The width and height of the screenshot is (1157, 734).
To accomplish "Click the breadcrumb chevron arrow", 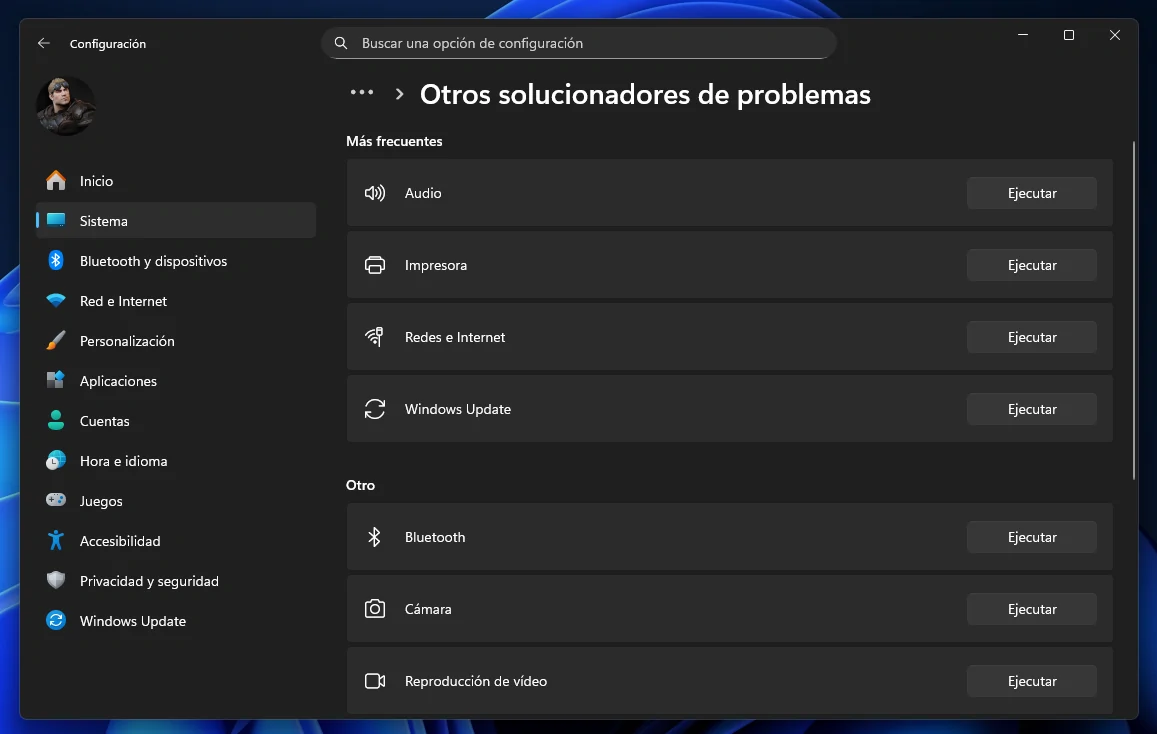I will tap(399, 94).
